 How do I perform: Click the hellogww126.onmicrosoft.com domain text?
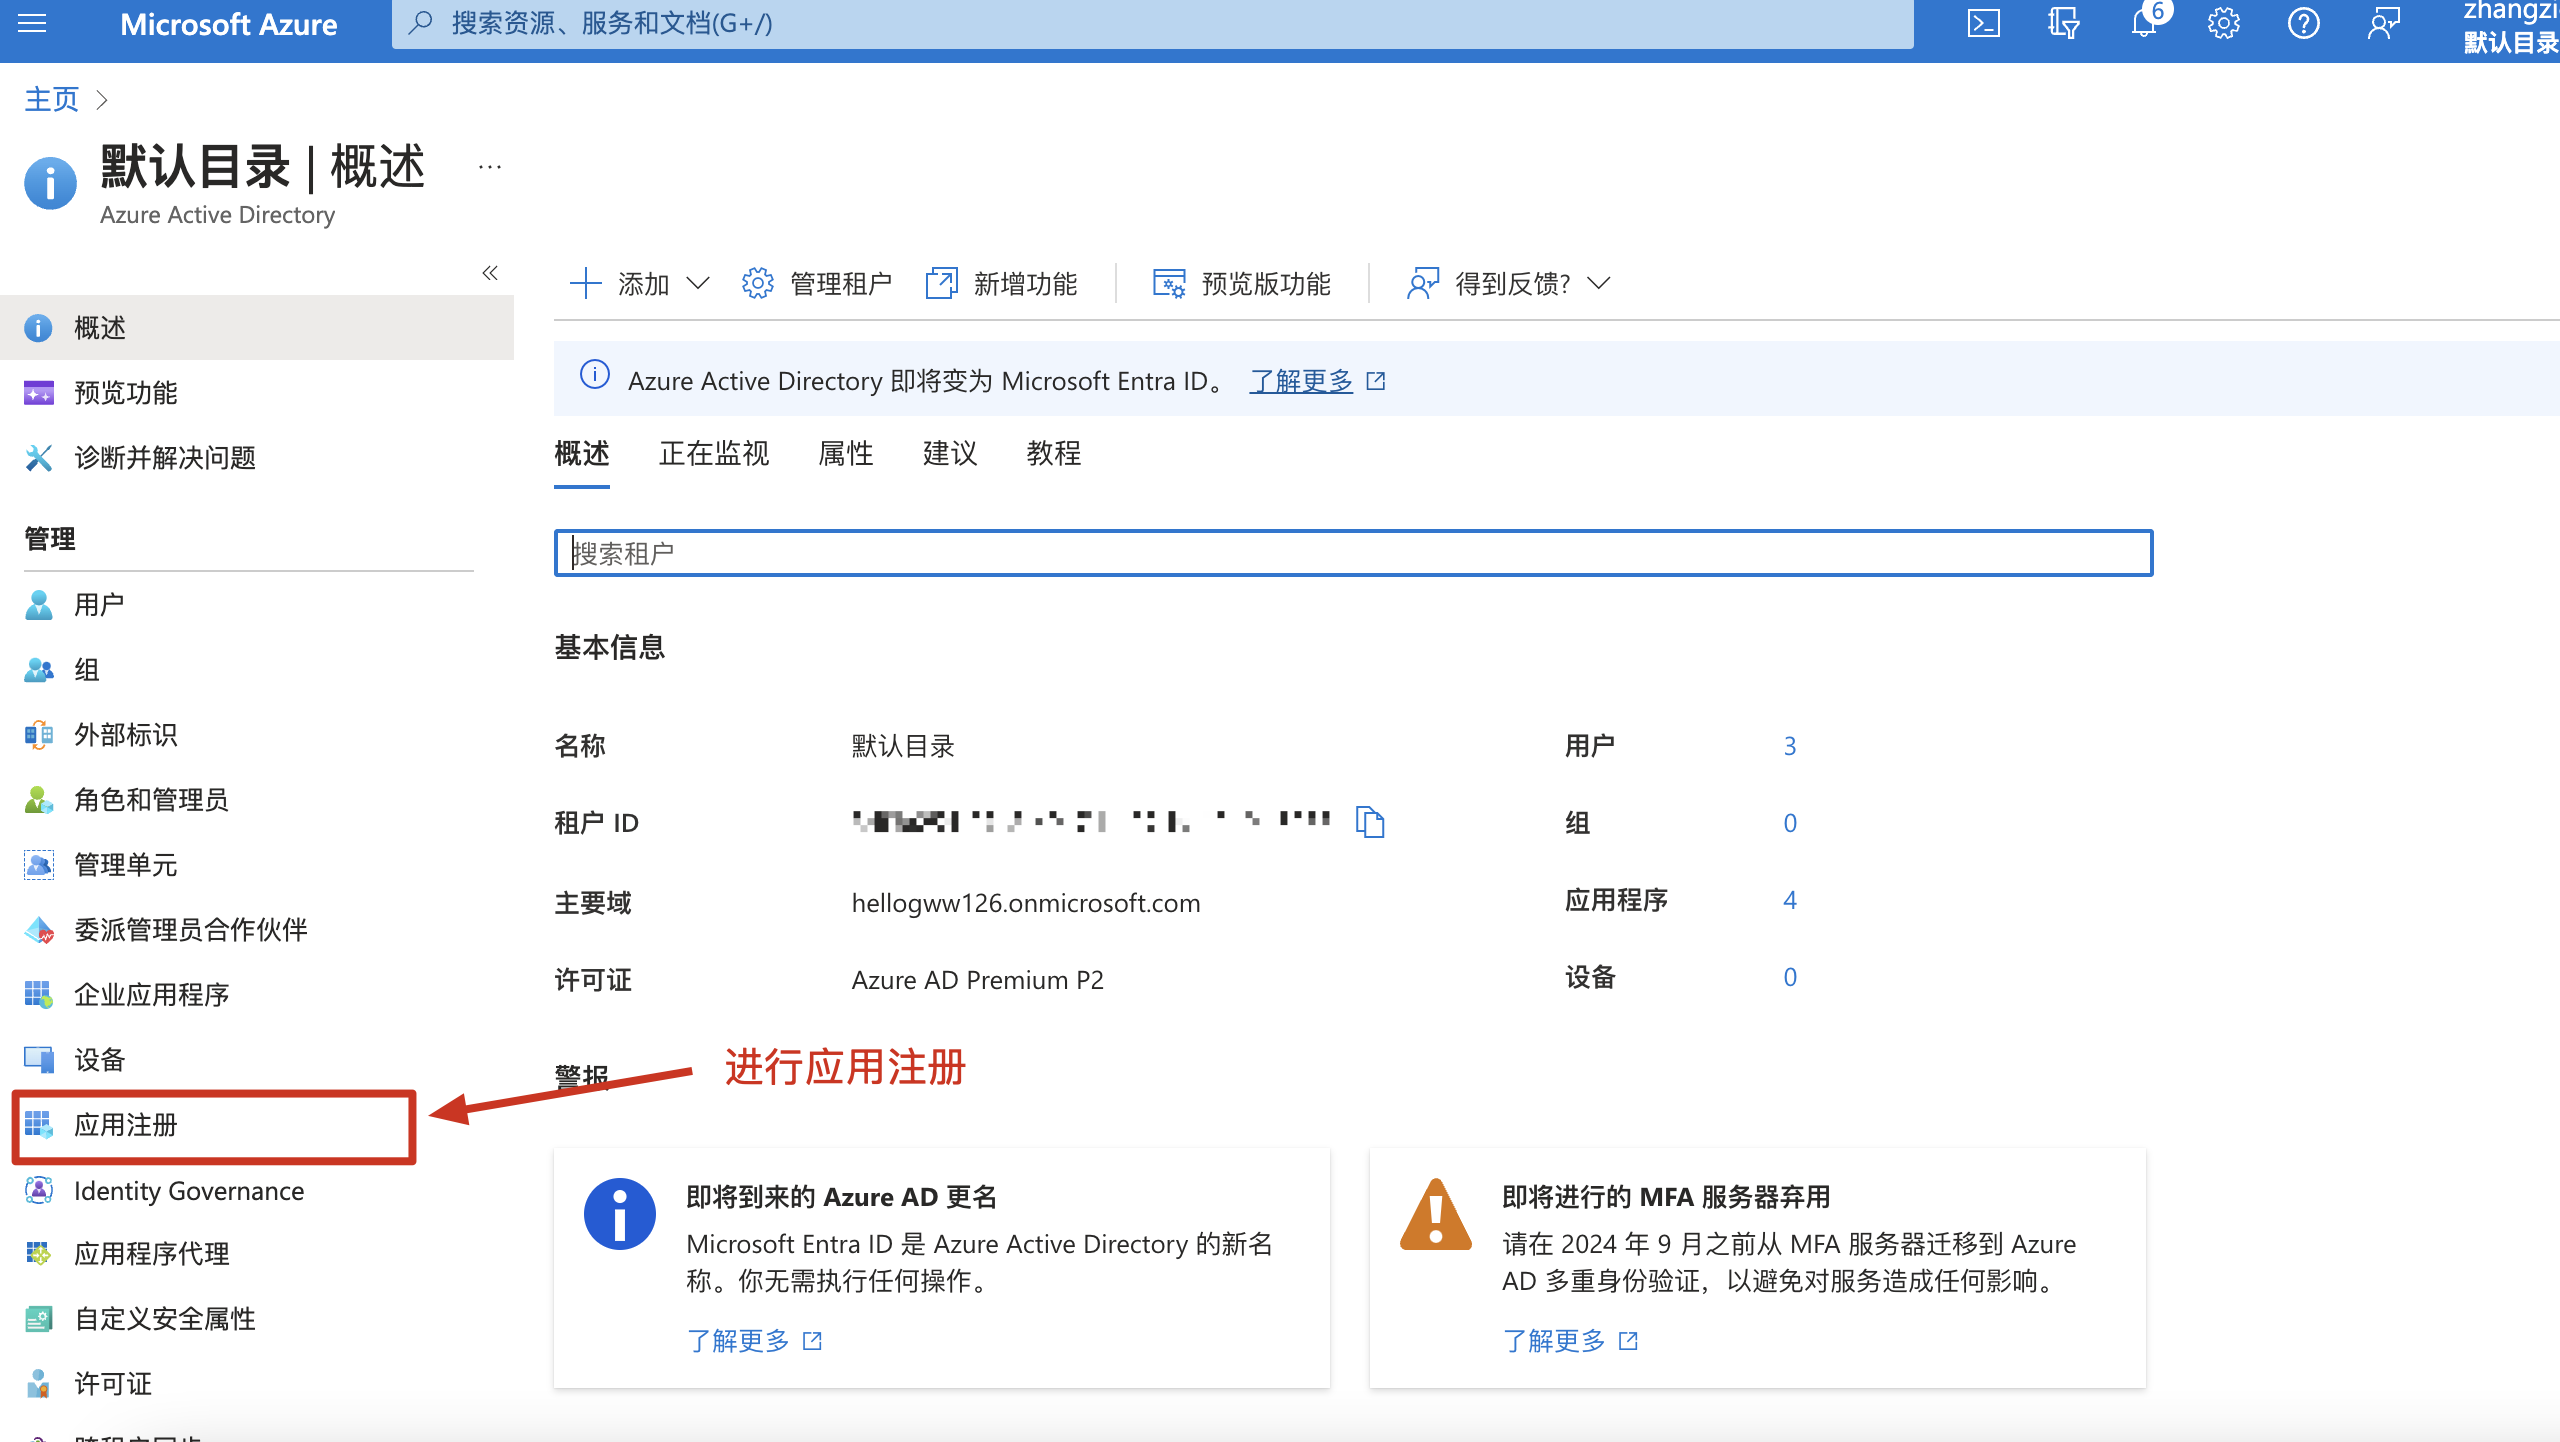[1026, 903]
